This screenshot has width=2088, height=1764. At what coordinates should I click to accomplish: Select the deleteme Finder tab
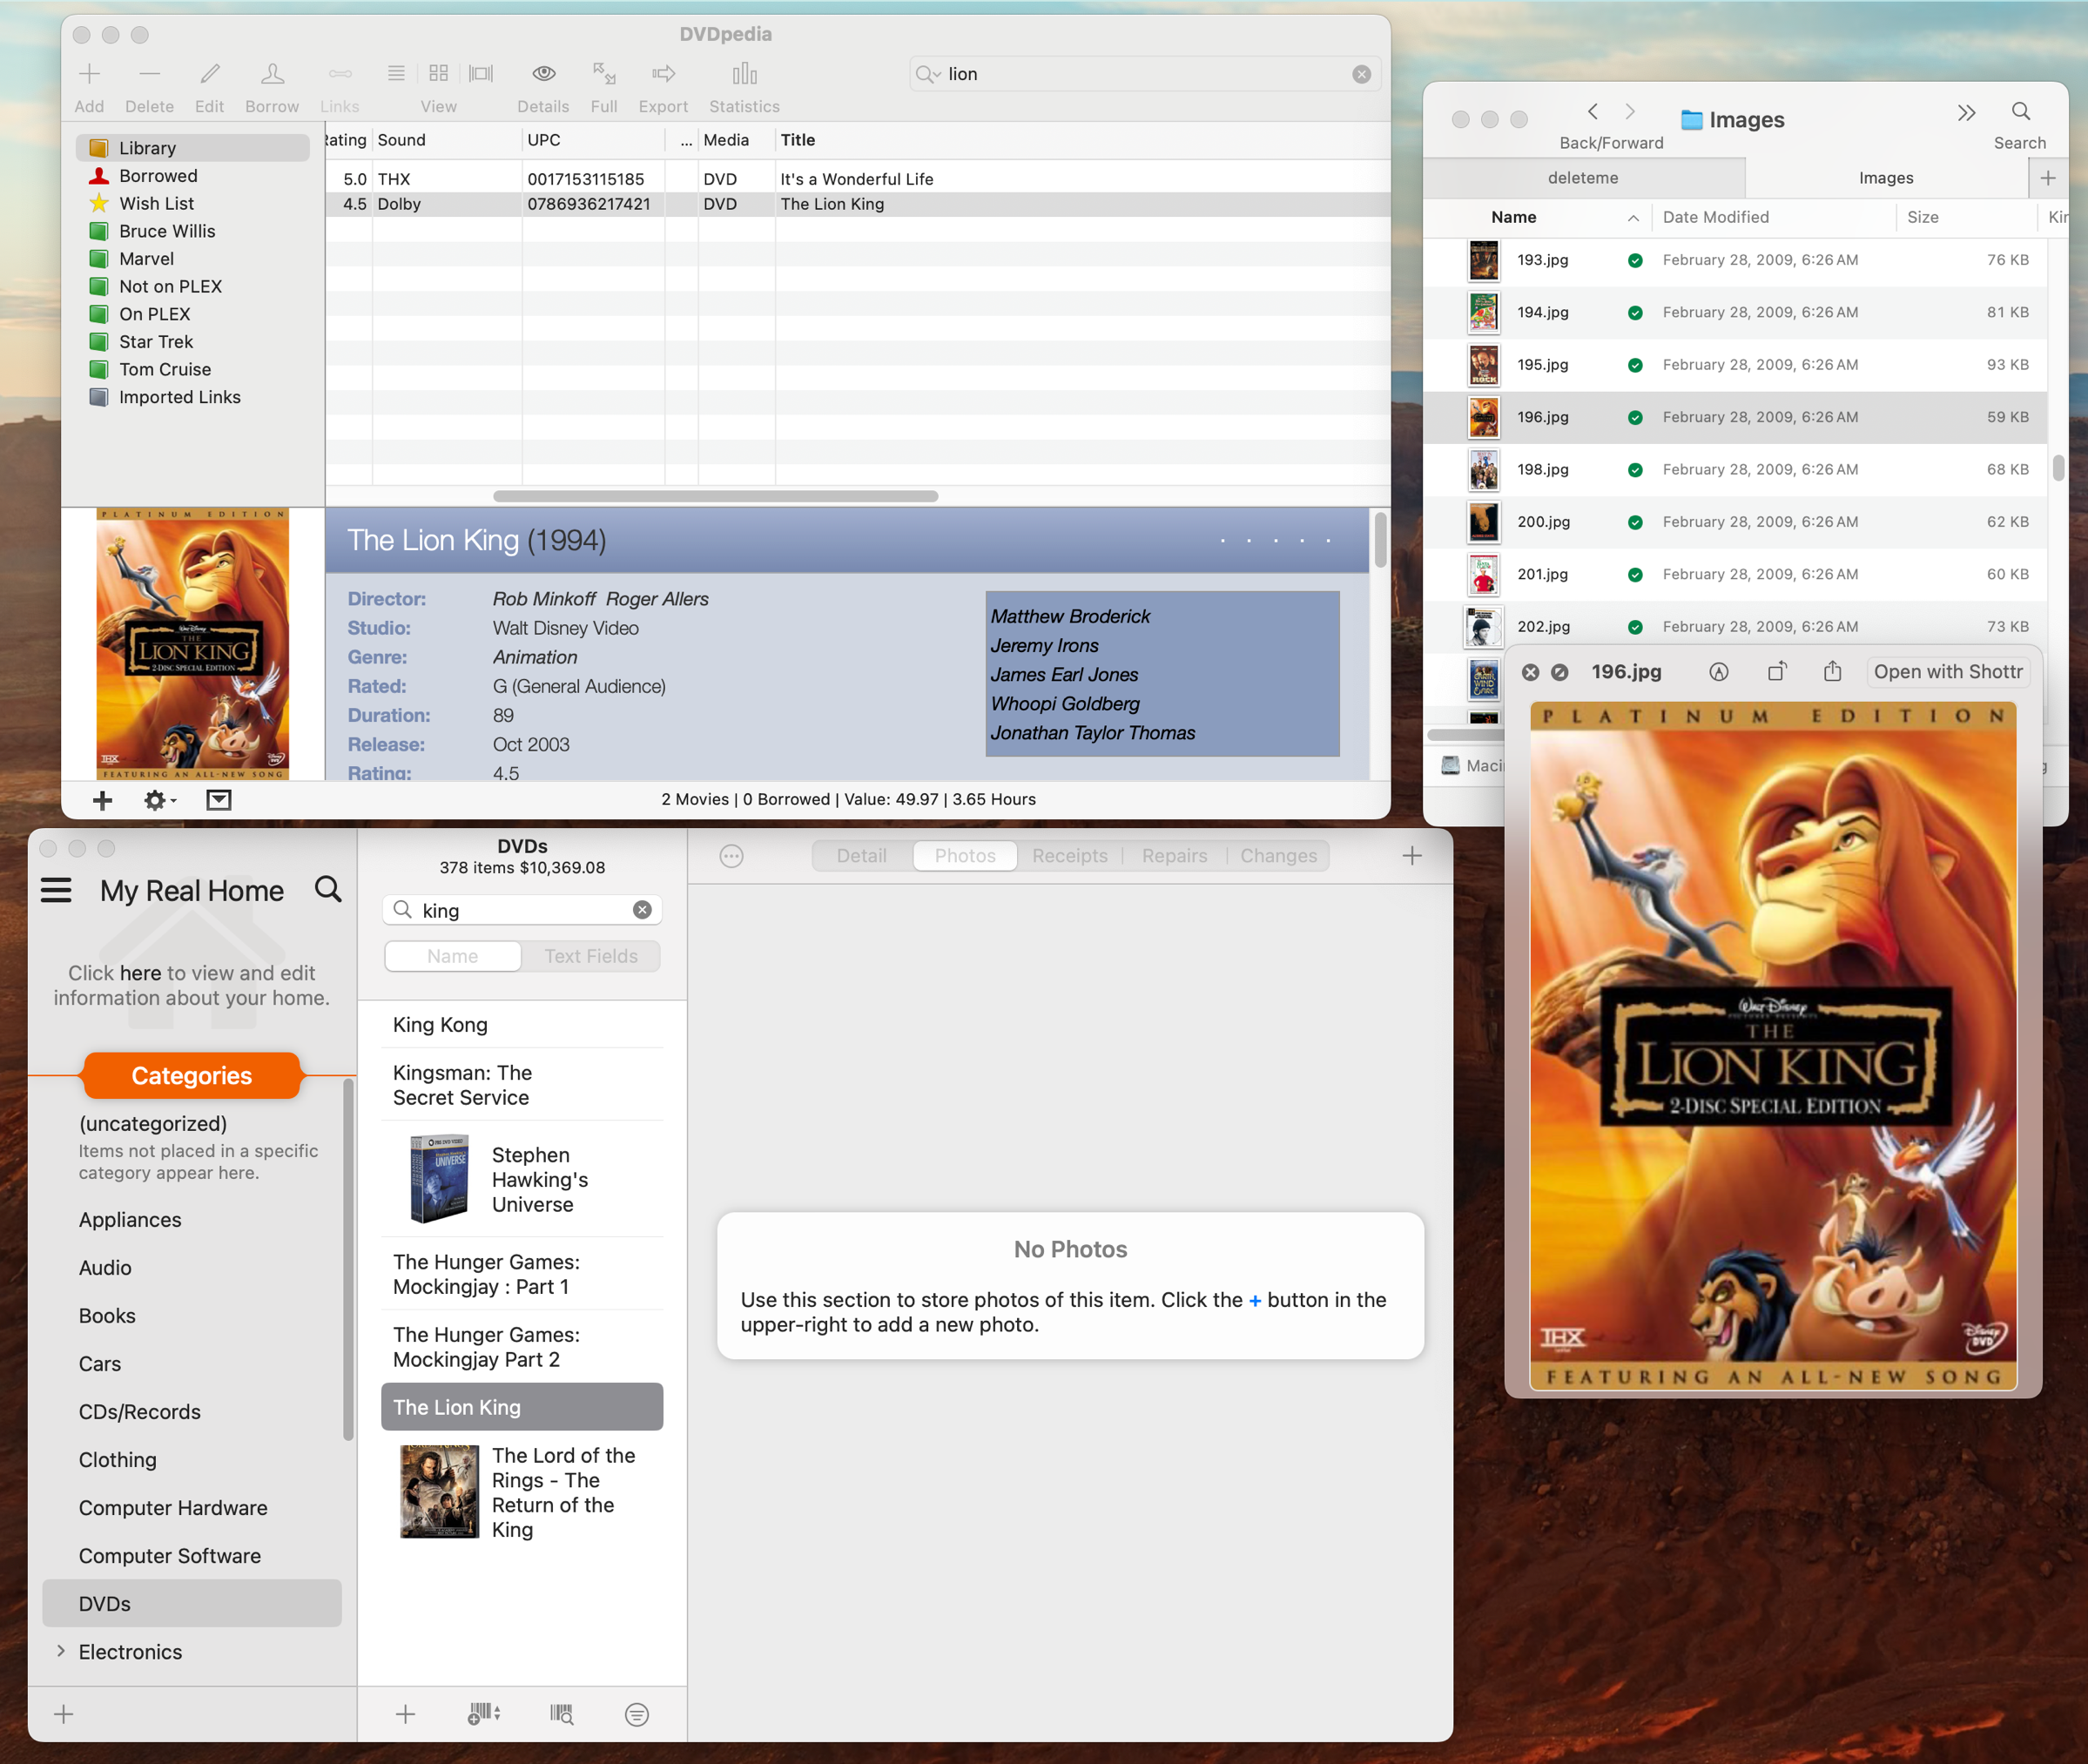(1582, 178)
